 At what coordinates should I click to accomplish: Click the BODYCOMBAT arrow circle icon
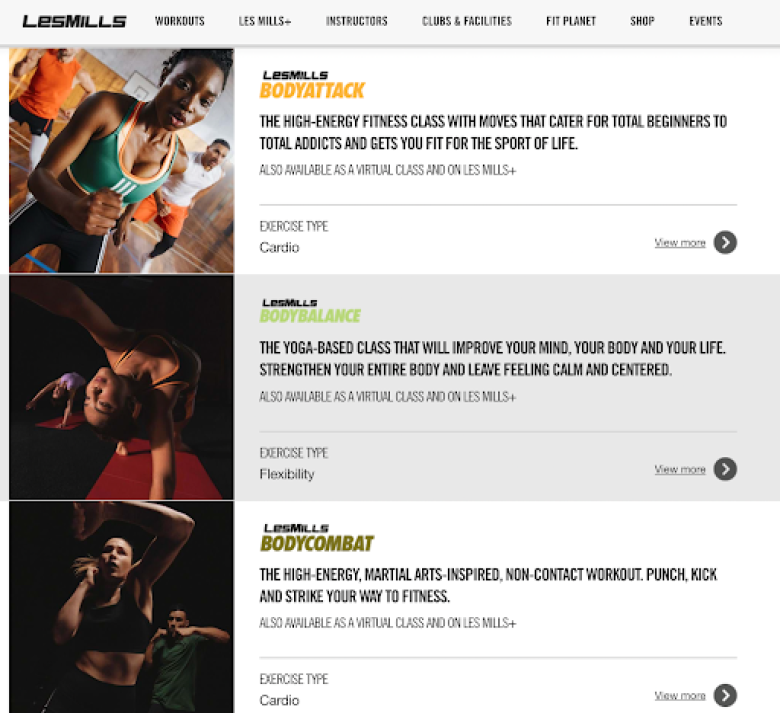pos(725,695)
